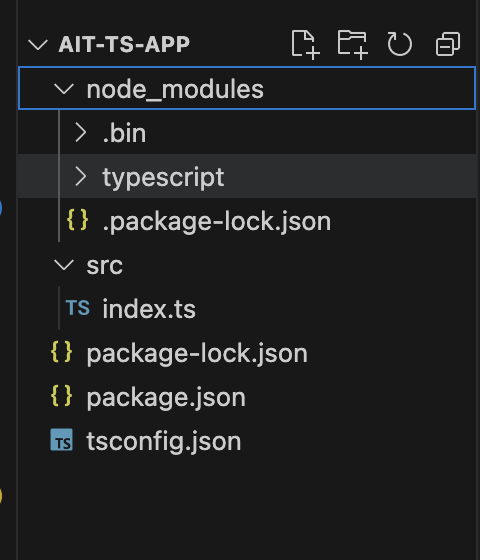Click the New Folder icon
The width and height of the screenshot is (480, 560).
pos(352,45)
